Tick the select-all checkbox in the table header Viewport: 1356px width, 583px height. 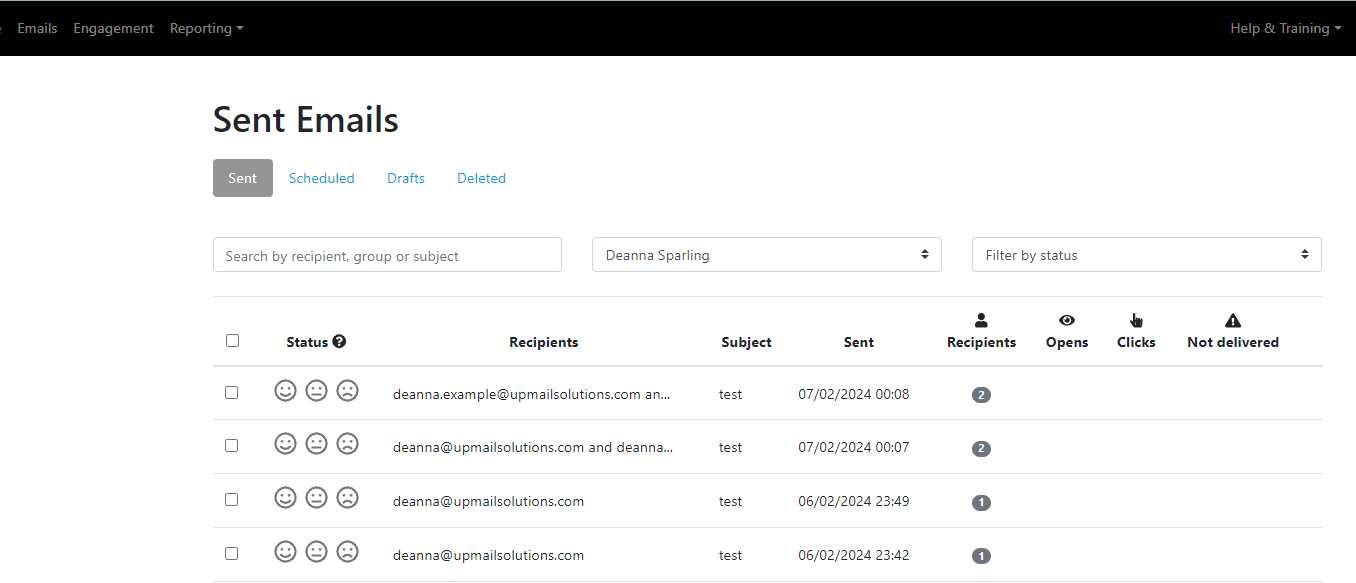click(232, 340)
